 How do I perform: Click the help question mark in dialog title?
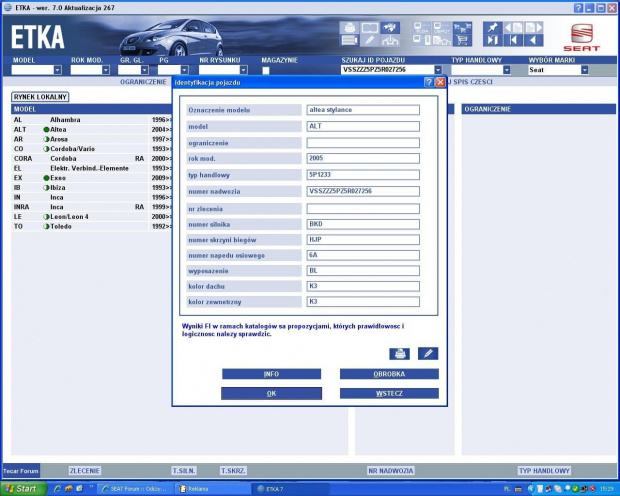(429, 82)
